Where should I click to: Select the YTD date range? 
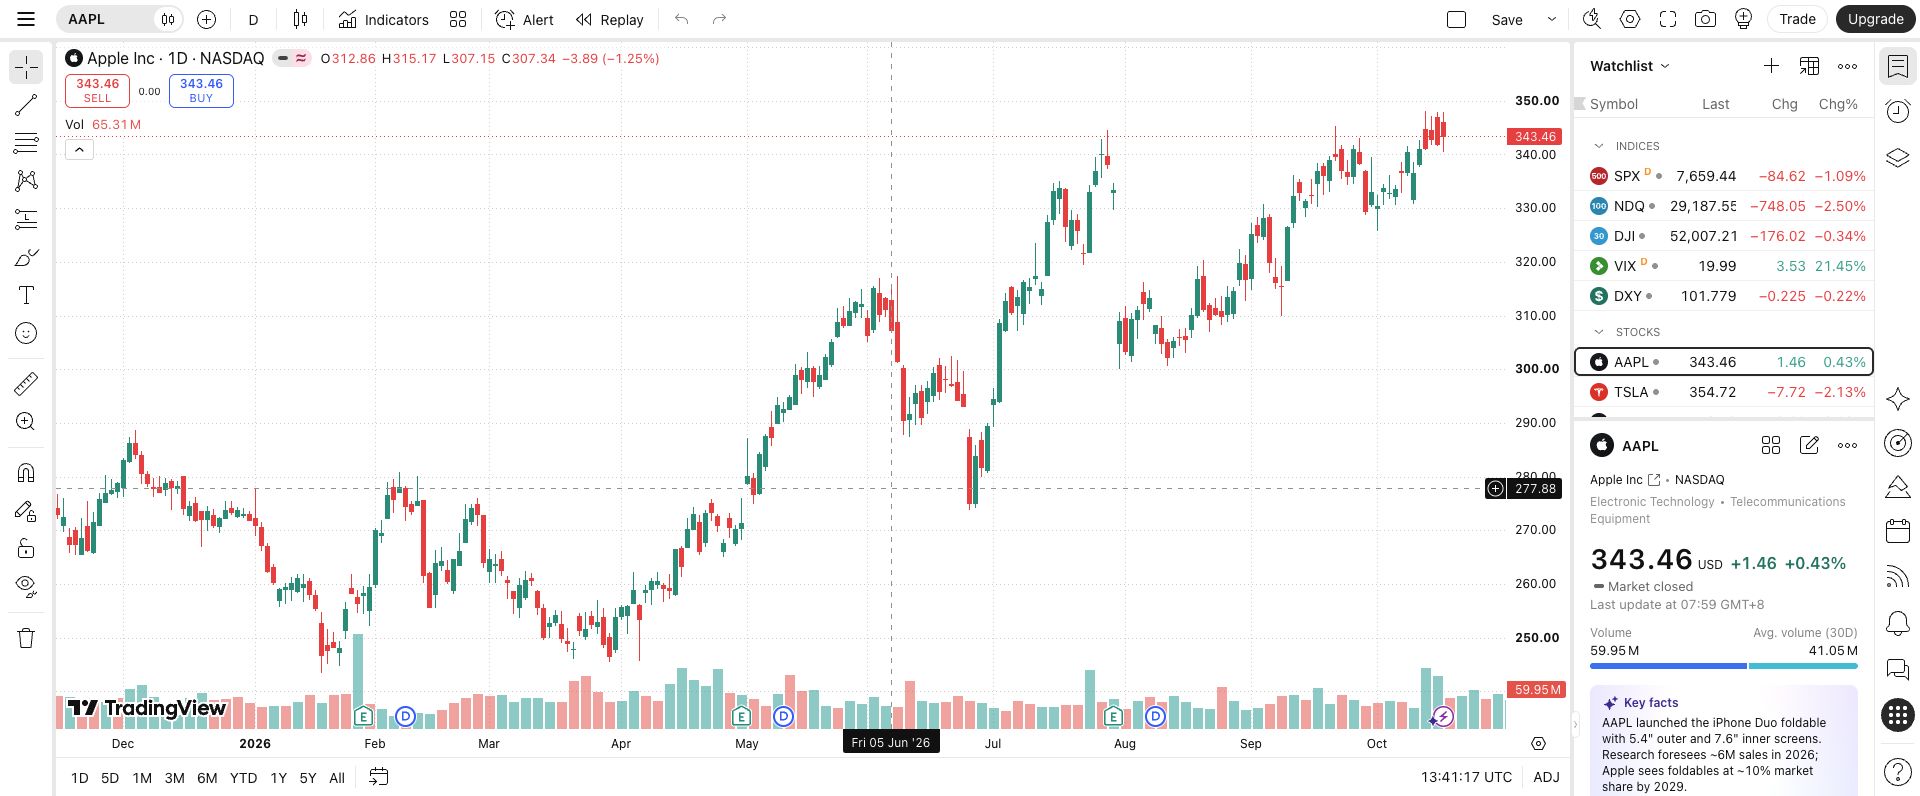[x=243, y=777]
